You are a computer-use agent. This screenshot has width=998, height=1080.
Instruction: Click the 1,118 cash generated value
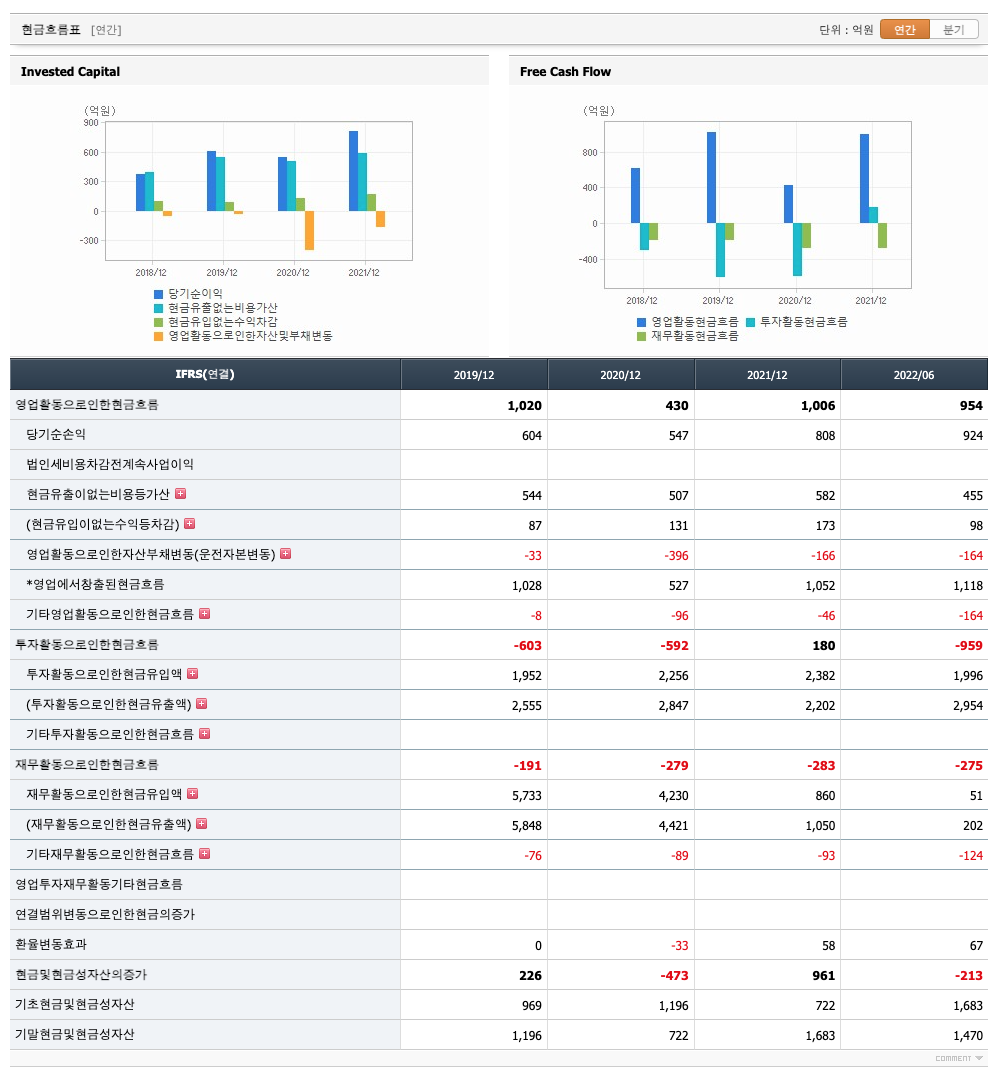pos(968,585)
